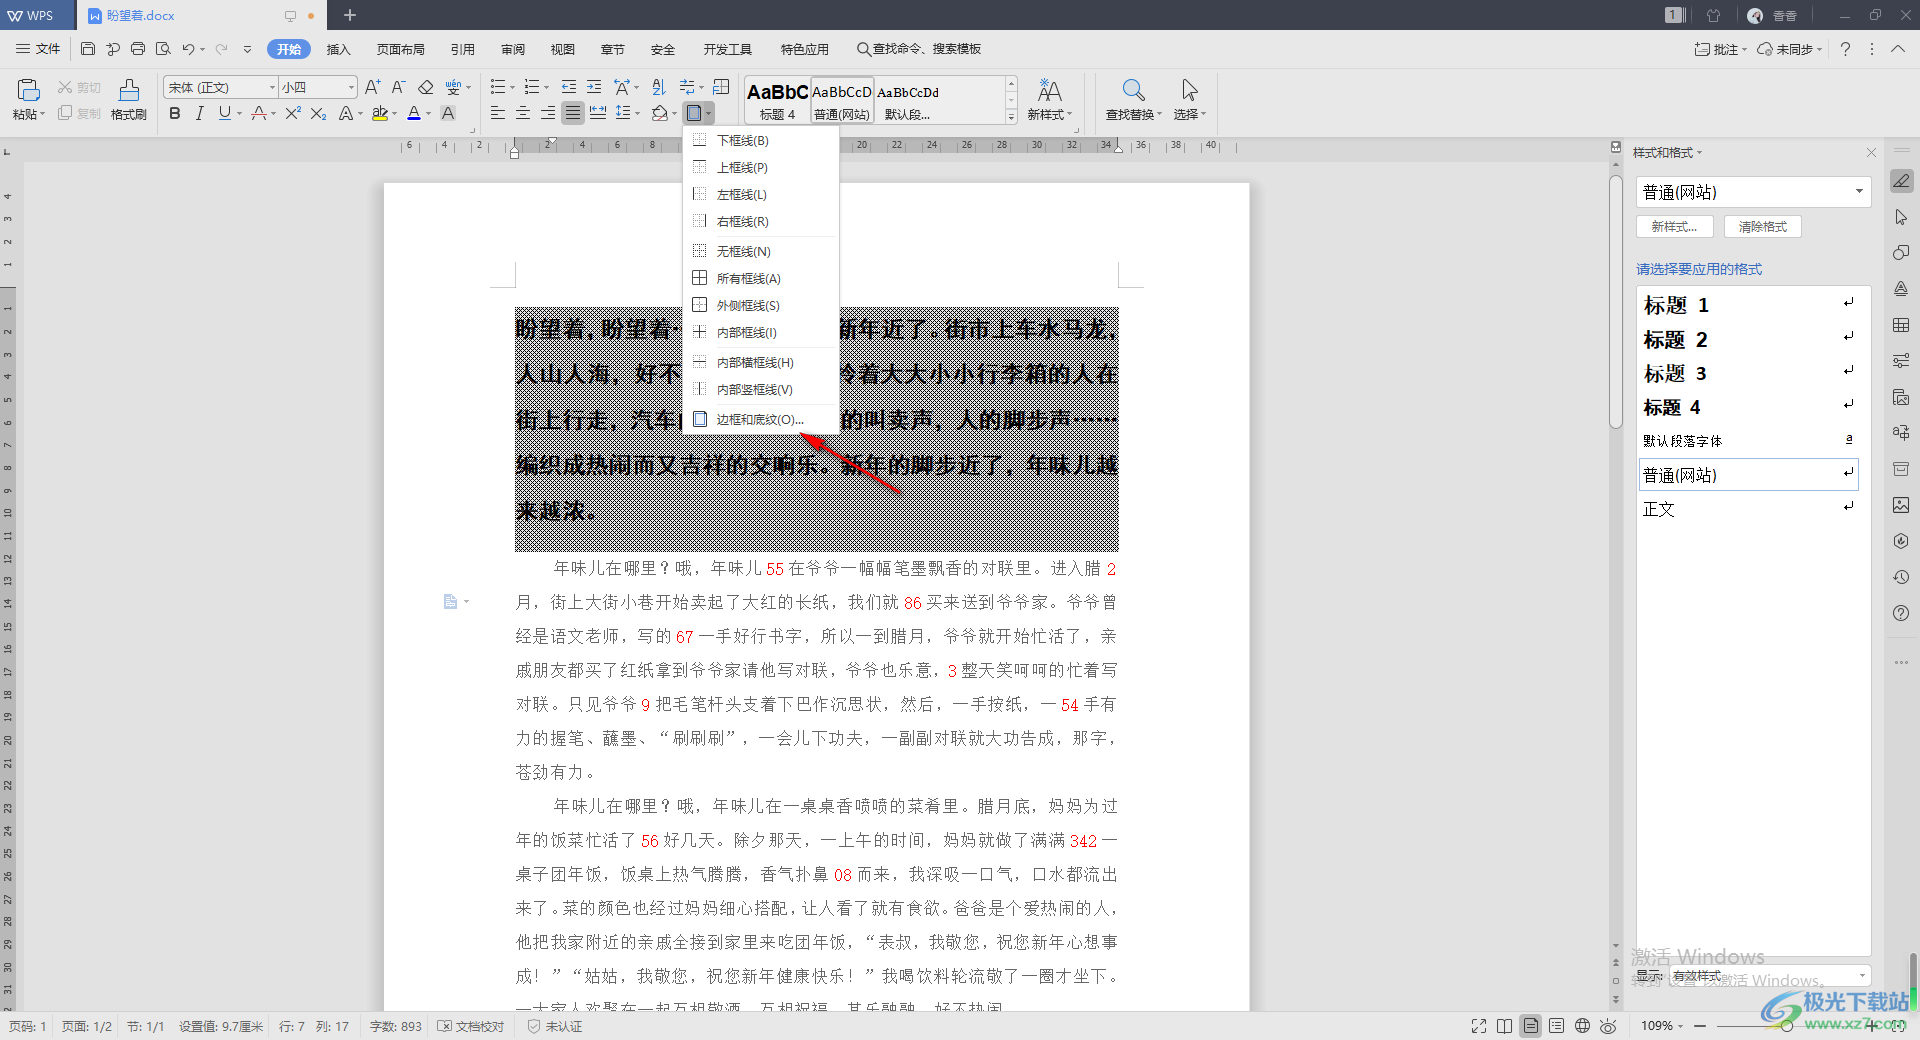Clear formatting with the eraser icon
The height and width of the screenshot is (1040, 1920).
tap(425, 87)
